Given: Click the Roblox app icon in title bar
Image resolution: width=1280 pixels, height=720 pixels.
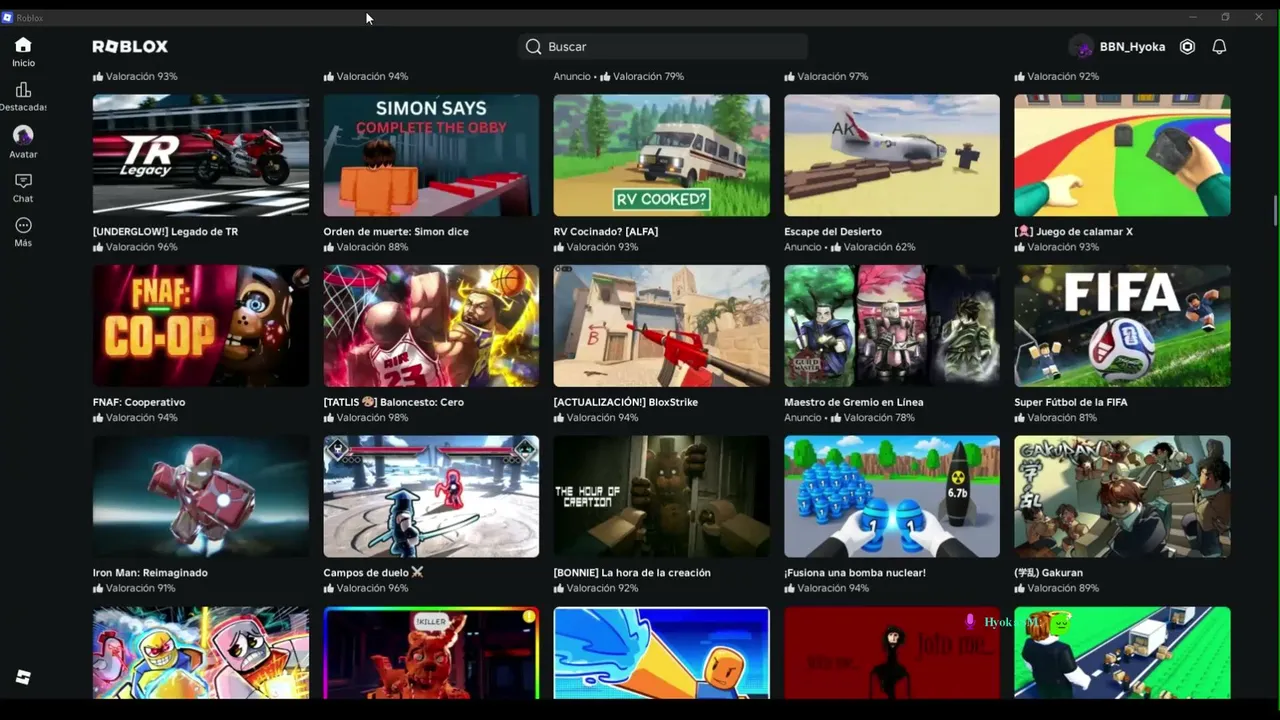Looking at the screenshot, I should (x=7, y=17).
